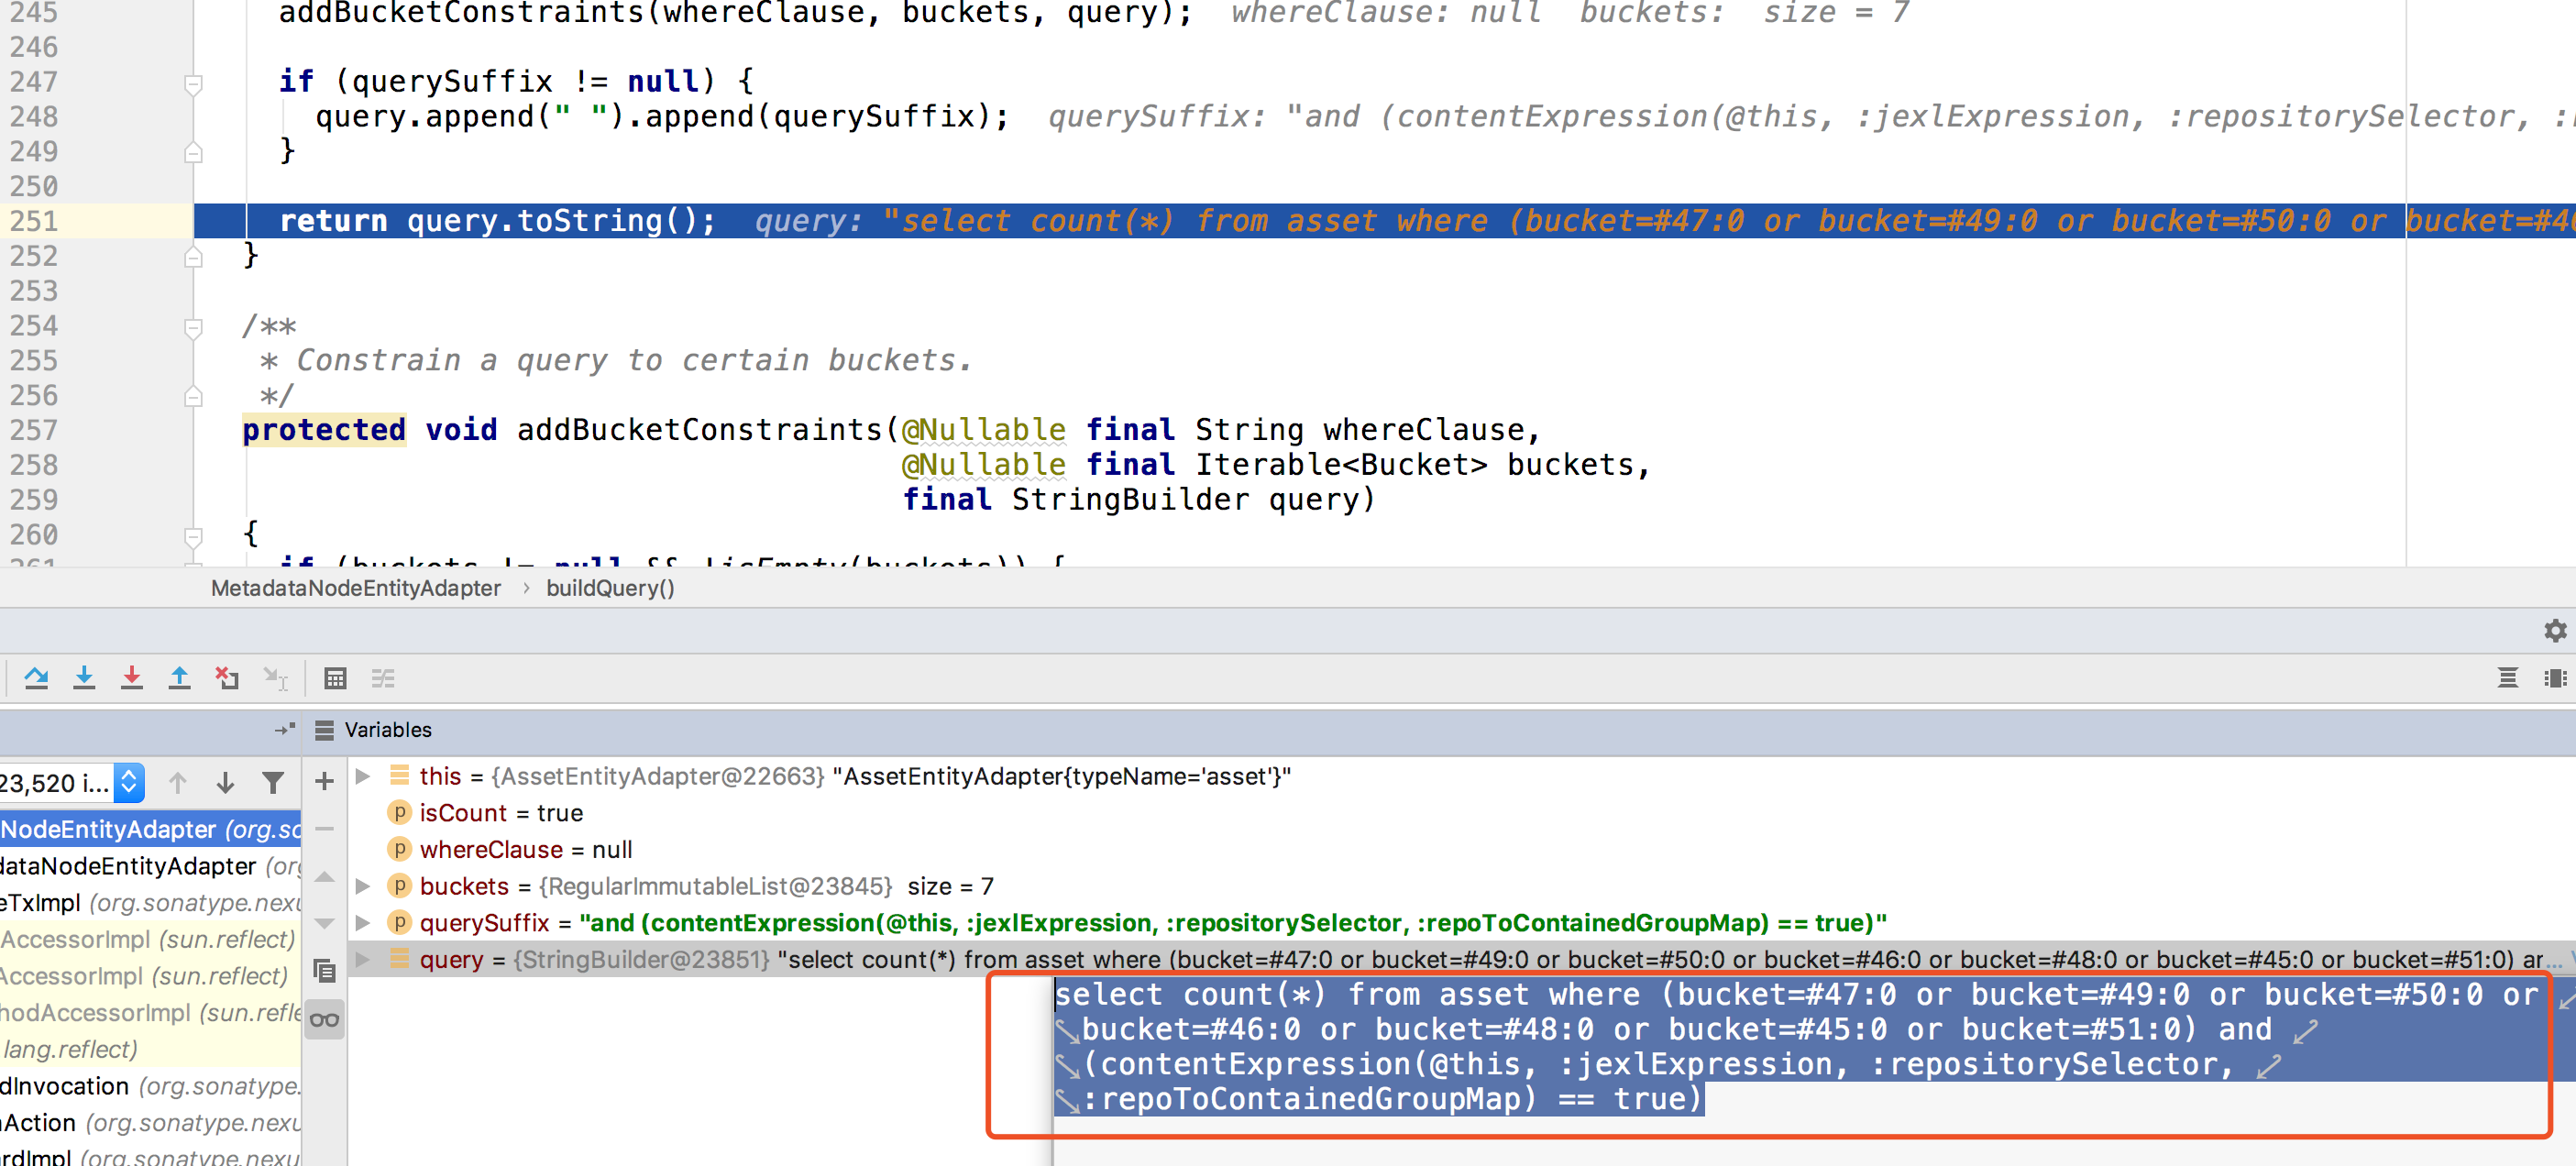Click the hide frames panel pin icon
The image size is (2576, 1166).
point(285,730)
